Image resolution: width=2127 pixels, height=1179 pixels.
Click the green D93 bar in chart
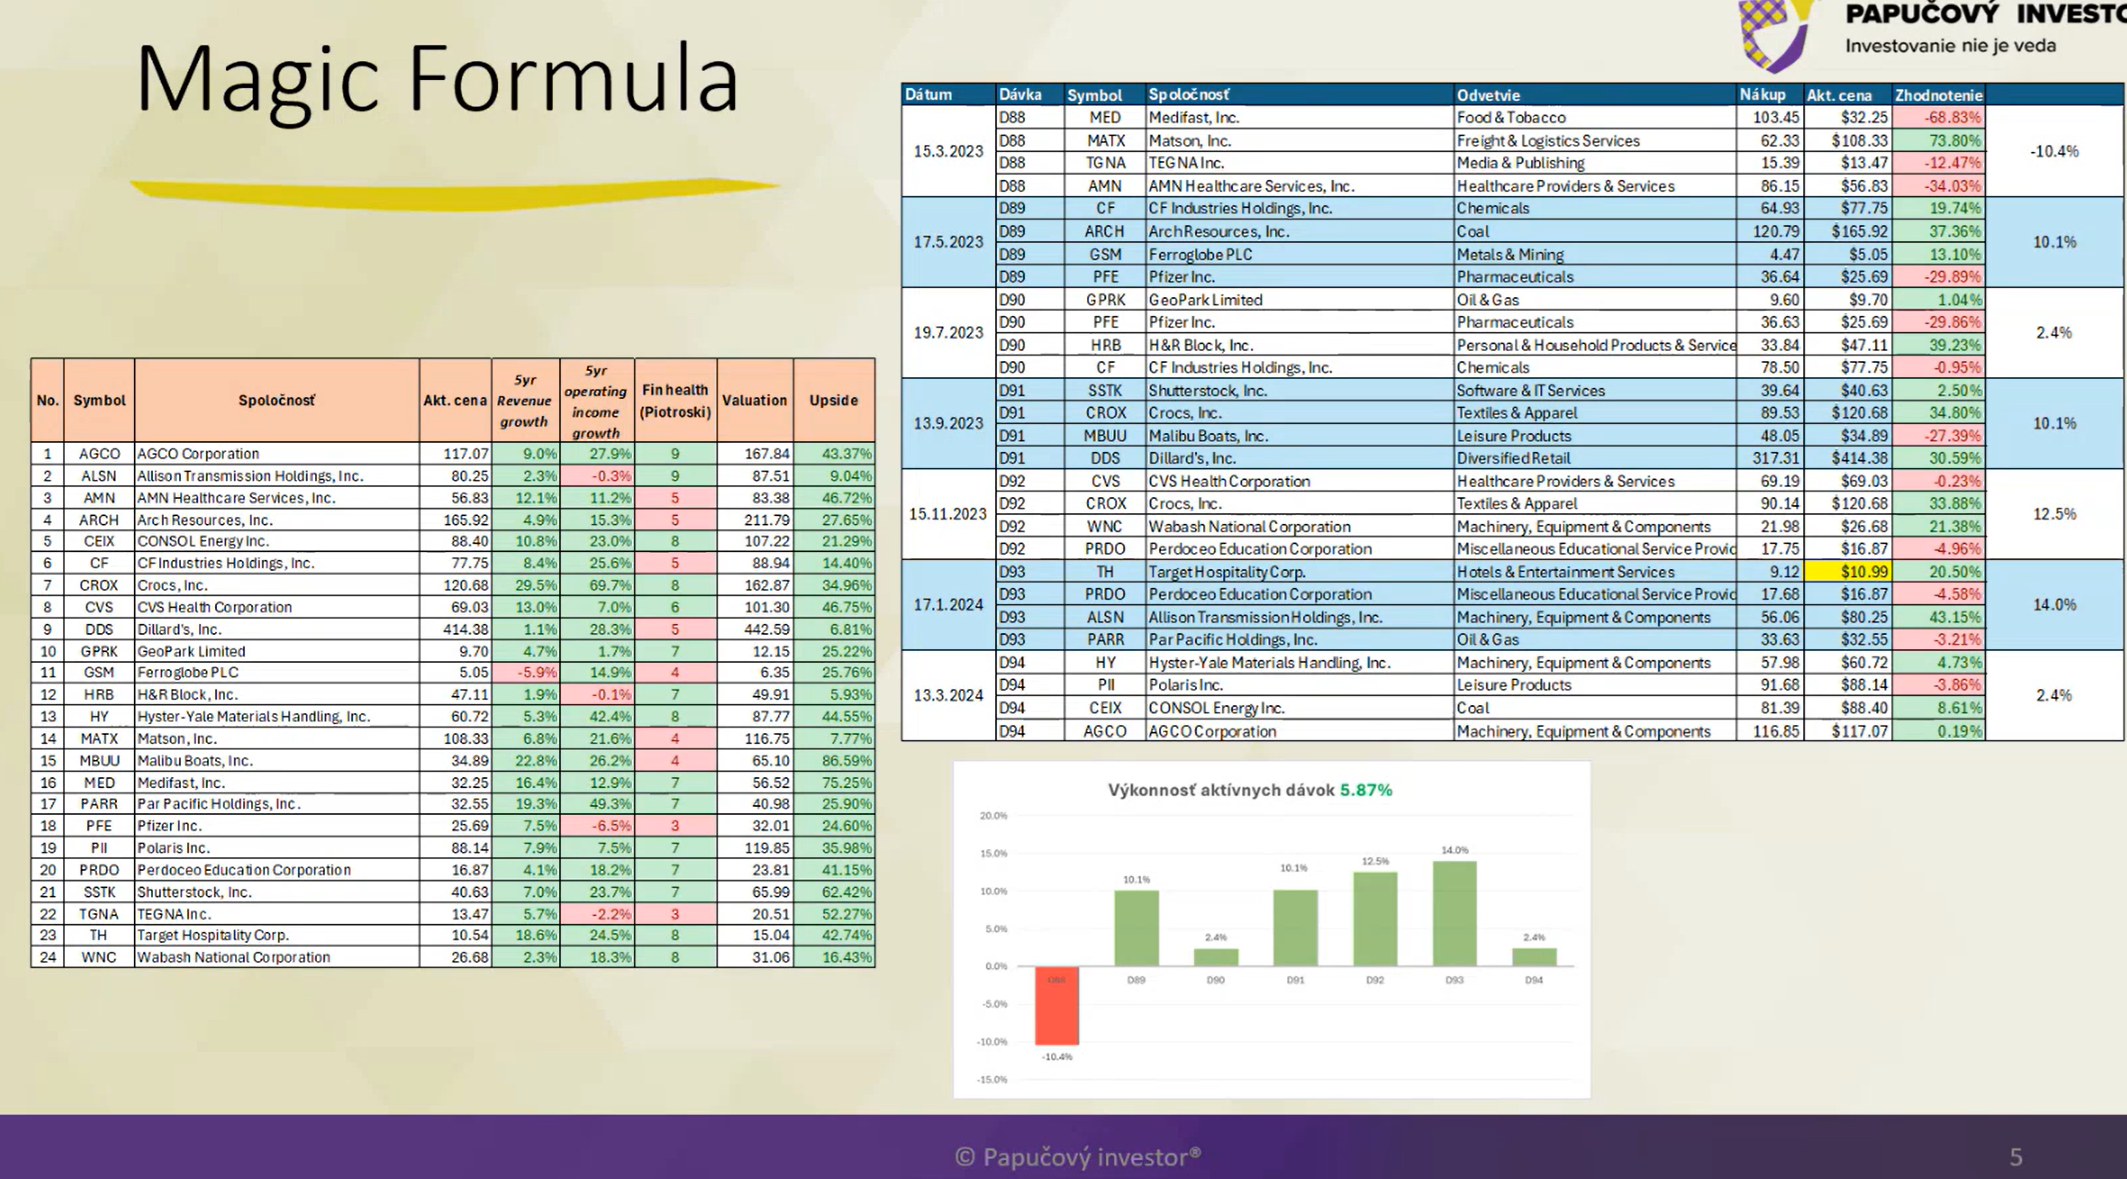pyautogui.click(x=1454, y=913)
